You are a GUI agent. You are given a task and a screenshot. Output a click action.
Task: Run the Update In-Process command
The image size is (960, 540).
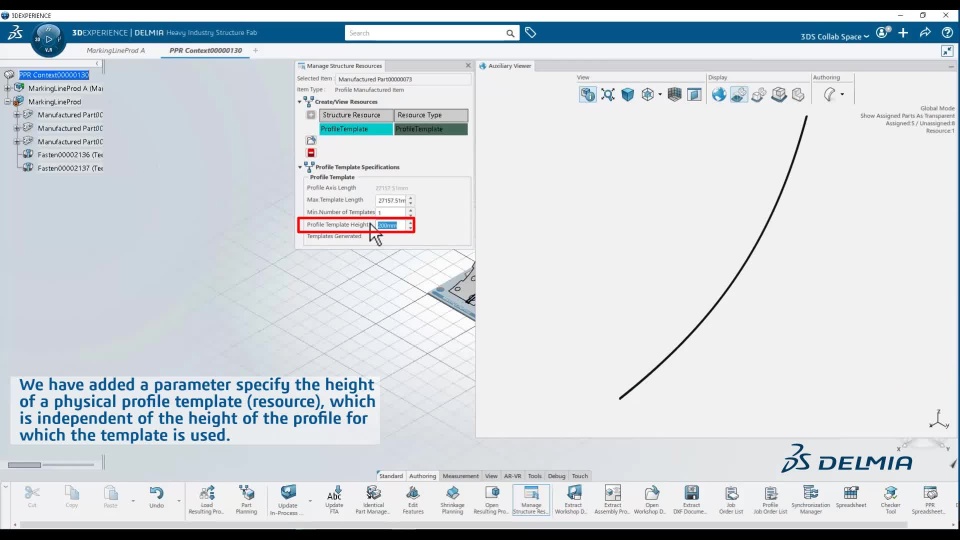[x=287, y=500]
